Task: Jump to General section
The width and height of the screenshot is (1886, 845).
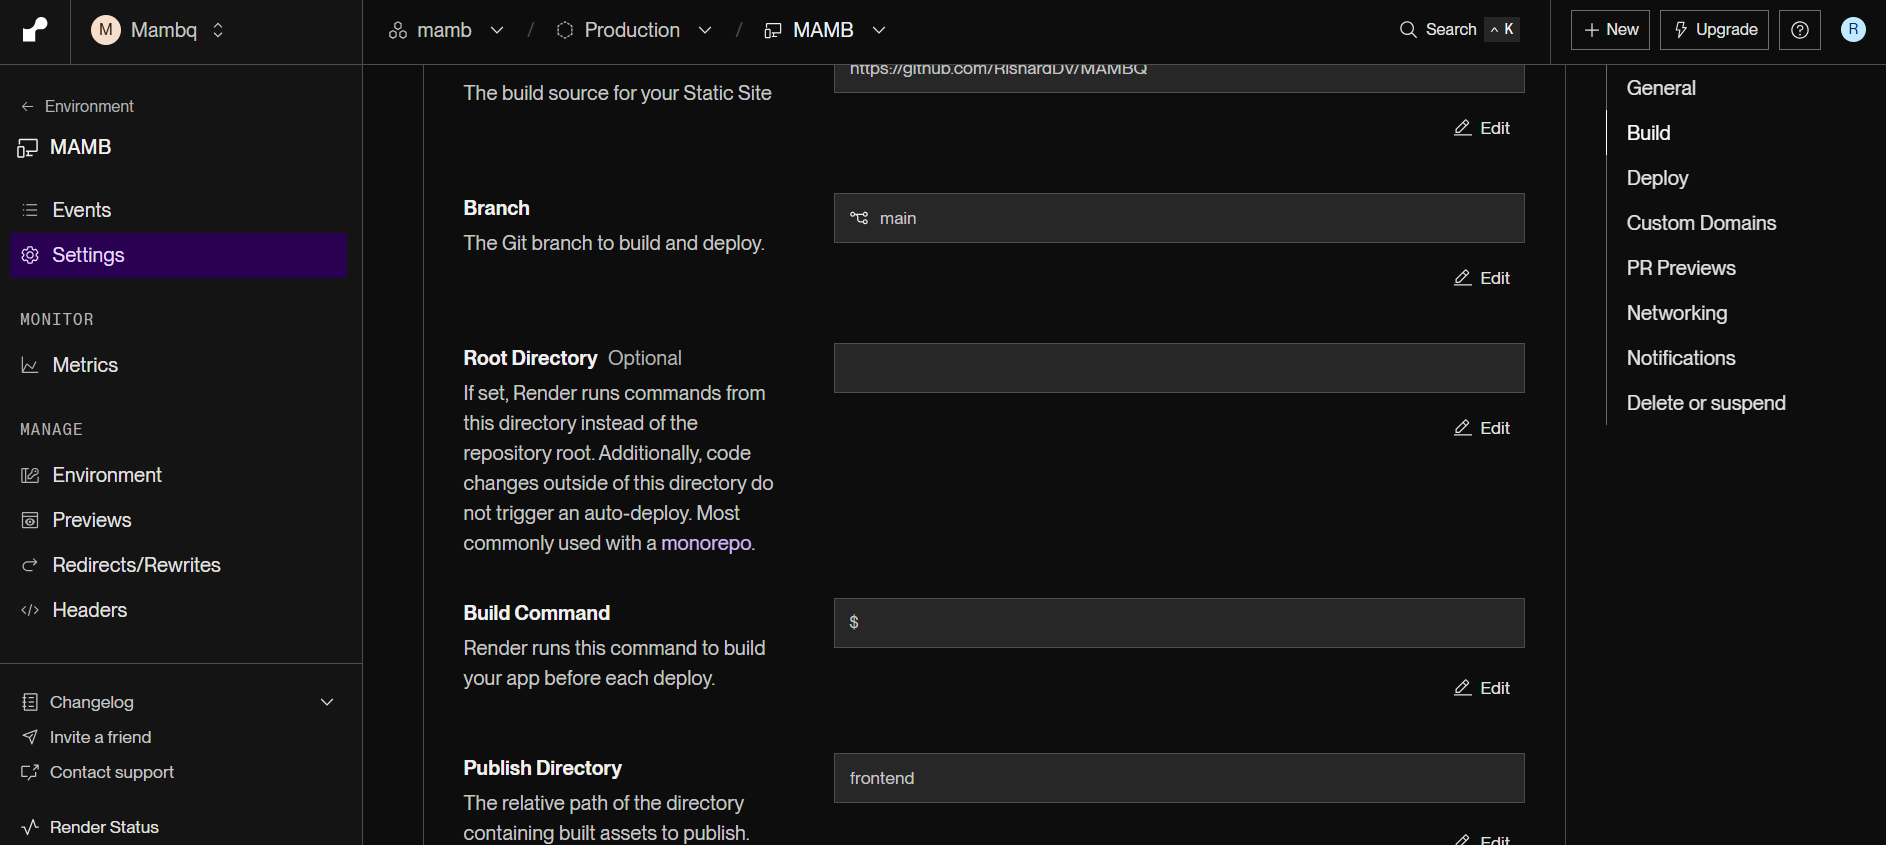Action: 1661,88
